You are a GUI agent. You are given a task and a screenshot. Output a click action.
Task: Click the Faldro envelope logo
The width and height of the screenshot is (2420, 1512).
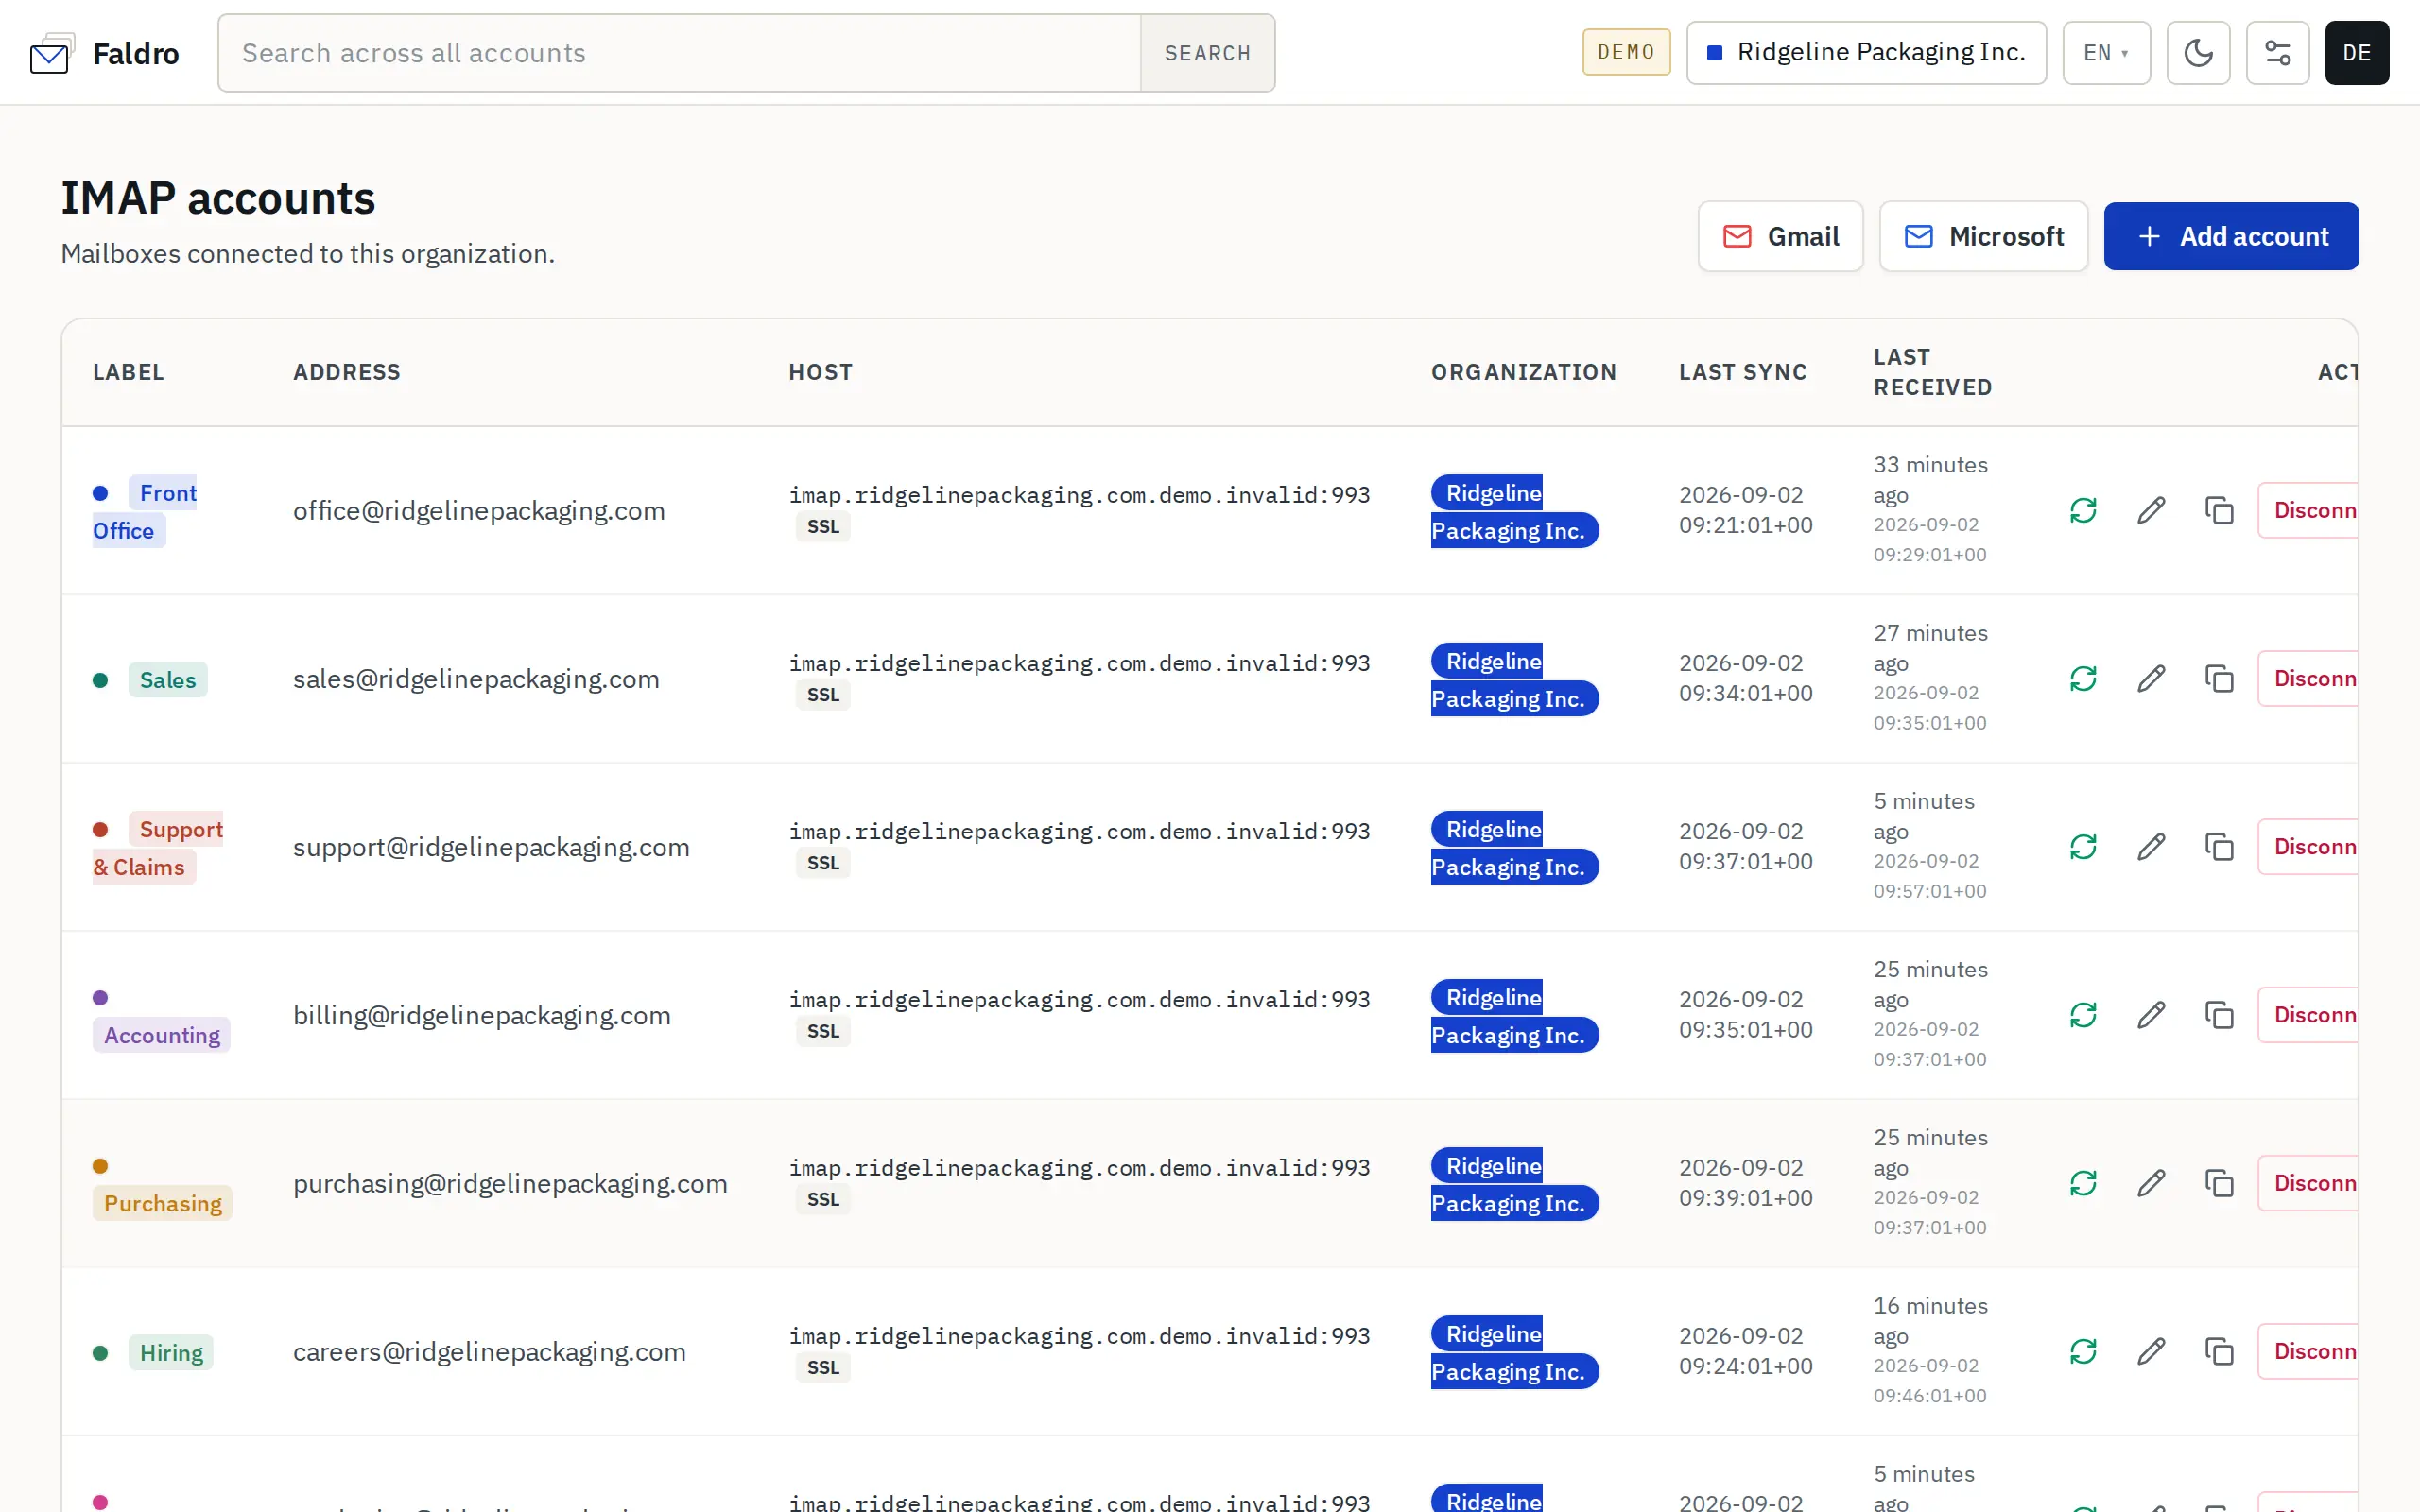click(x=52, y=53)
